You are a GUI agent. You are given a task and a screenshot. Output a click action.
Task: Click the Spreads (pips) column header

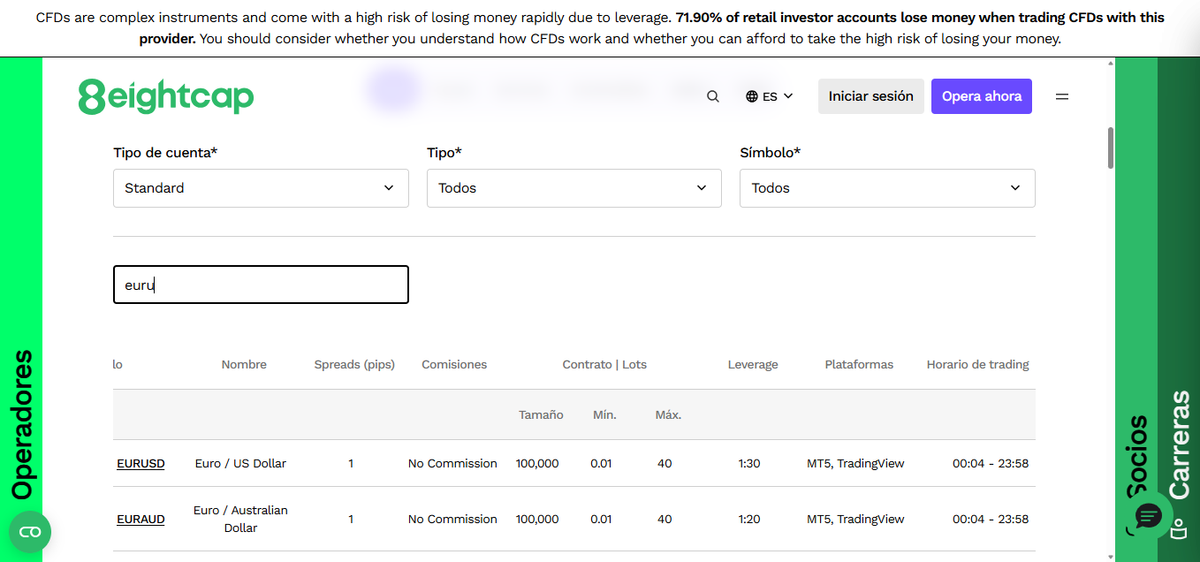[355, 365]
